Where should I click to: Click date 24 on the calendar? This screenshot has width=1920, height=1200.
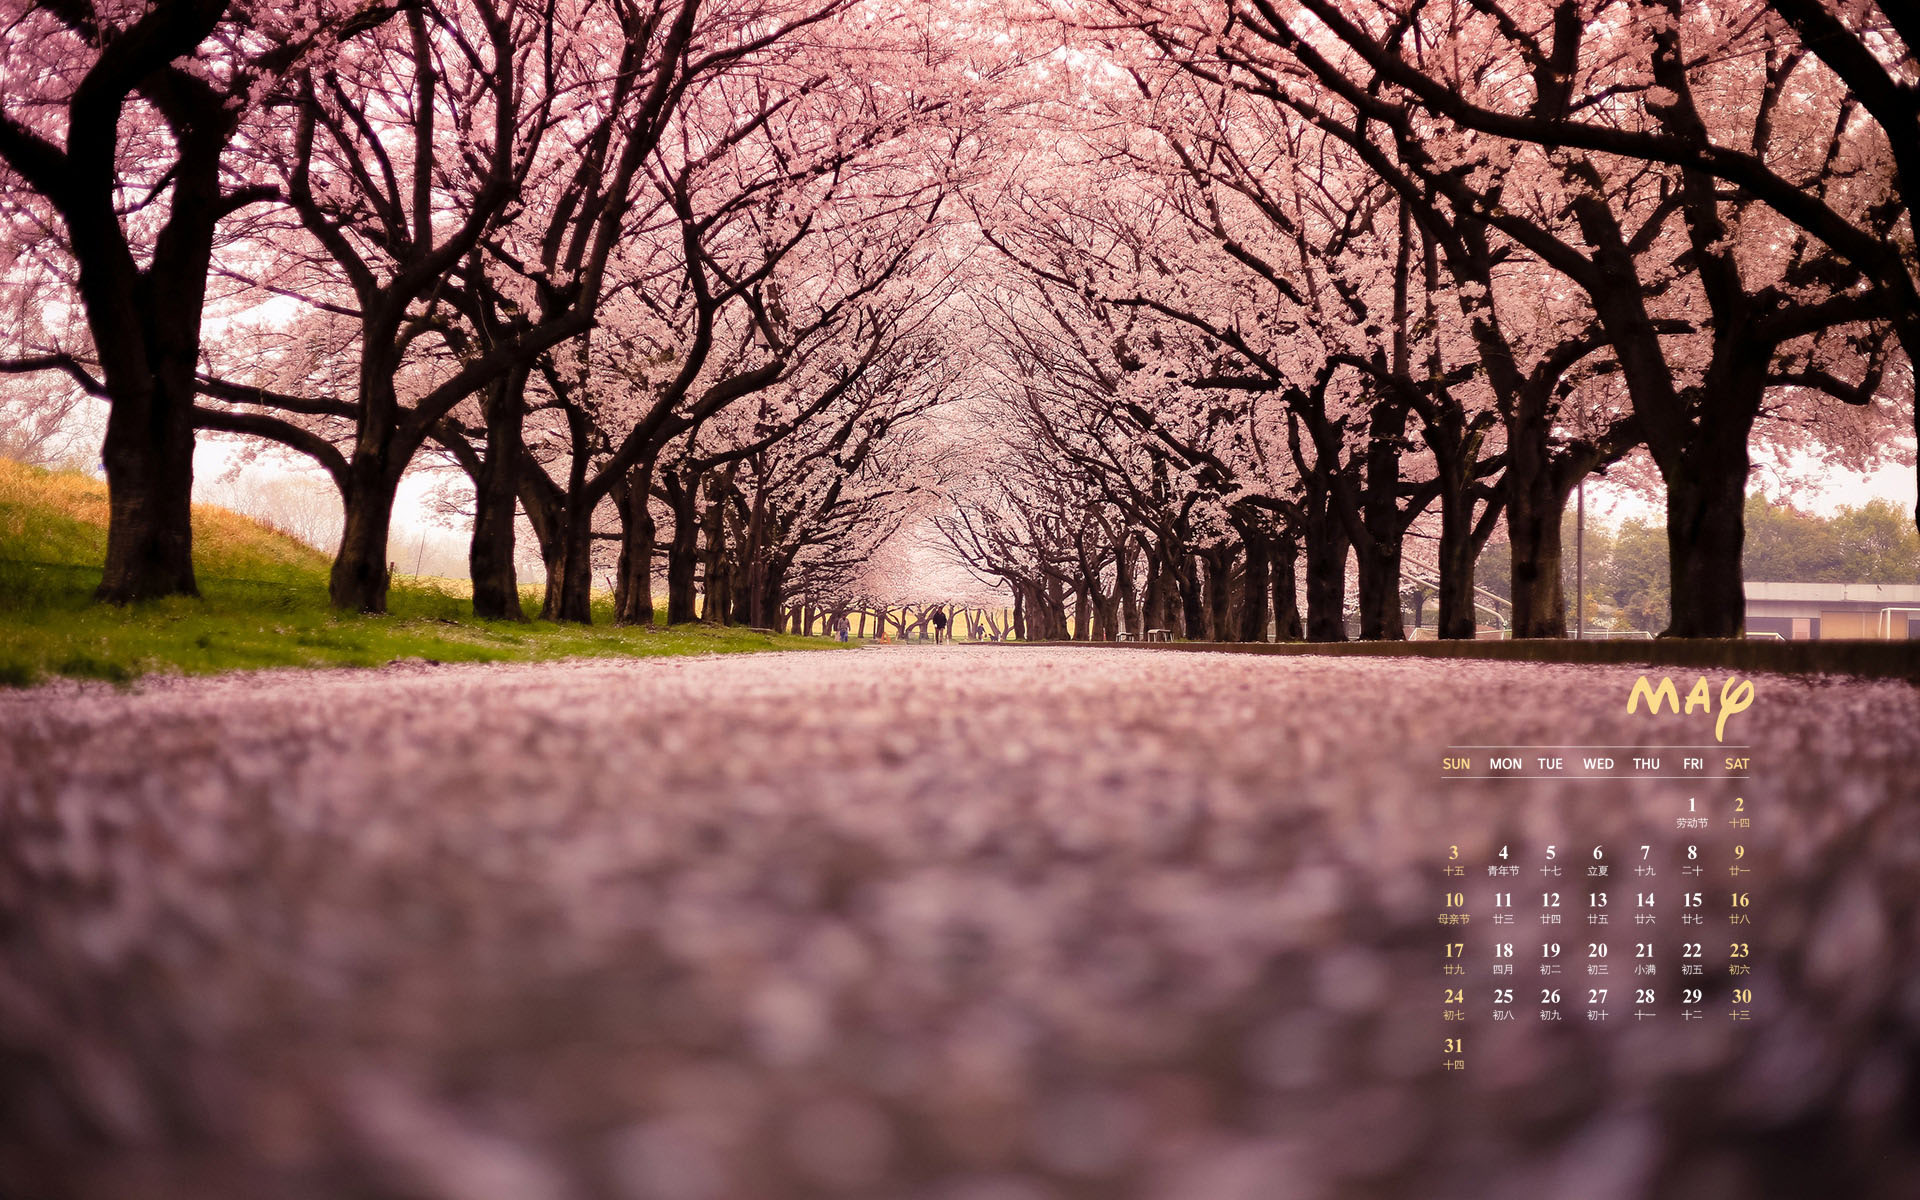1454,1002
